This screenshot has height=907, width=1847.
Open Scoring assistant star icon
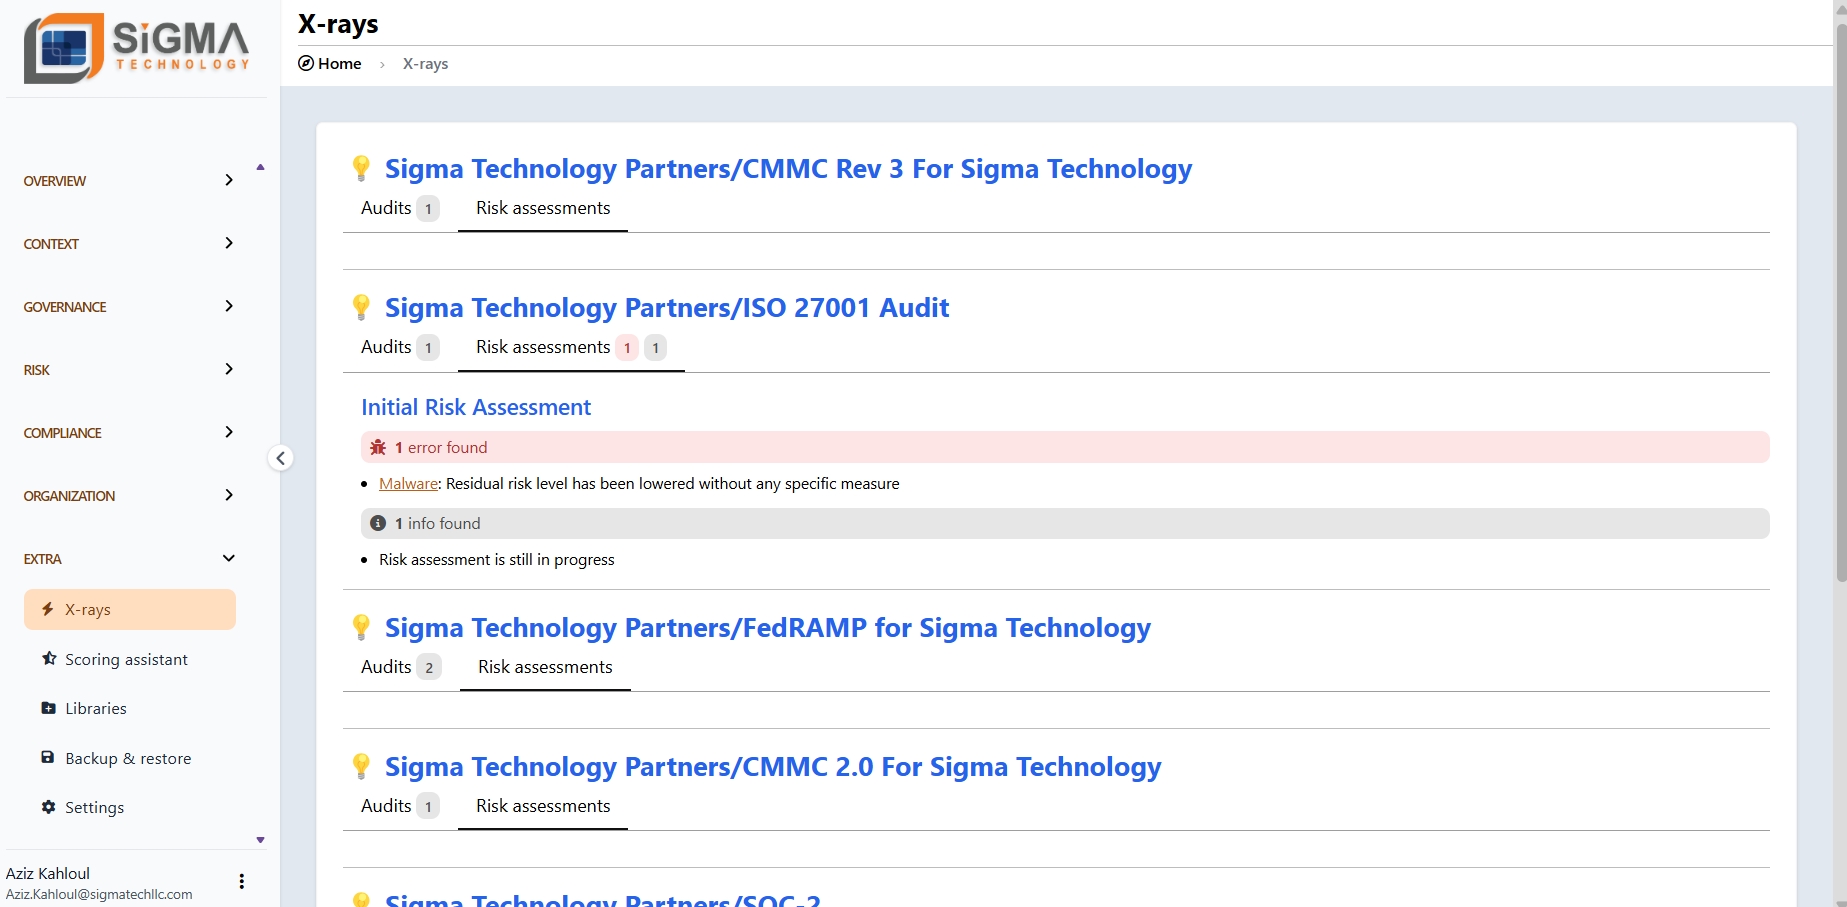coord(49,659)
